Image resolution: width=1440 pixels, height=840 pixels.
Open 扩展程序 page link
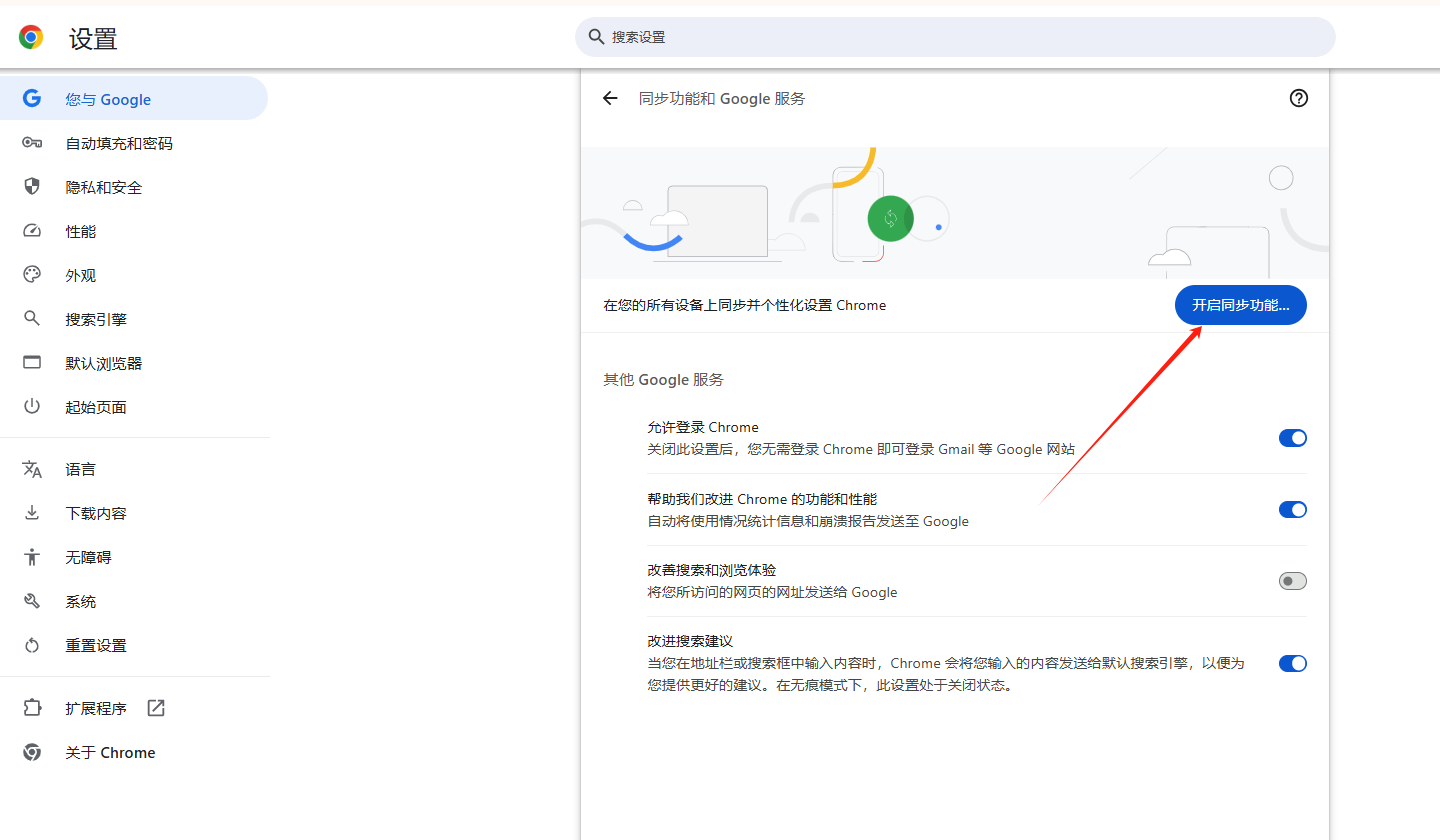(134, 708)
